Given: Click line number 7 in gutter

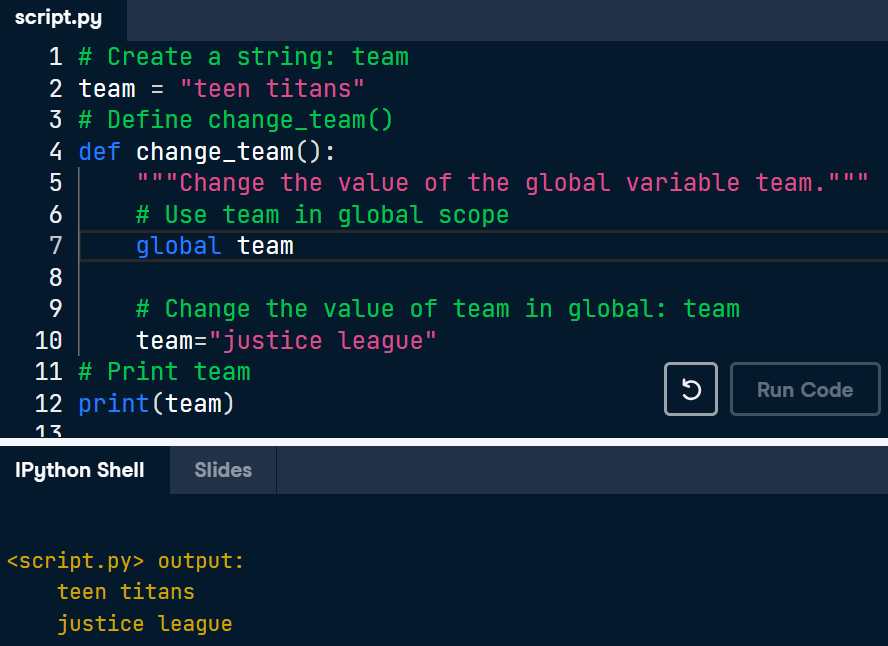Looking at the screenshot, I should 55,246.
